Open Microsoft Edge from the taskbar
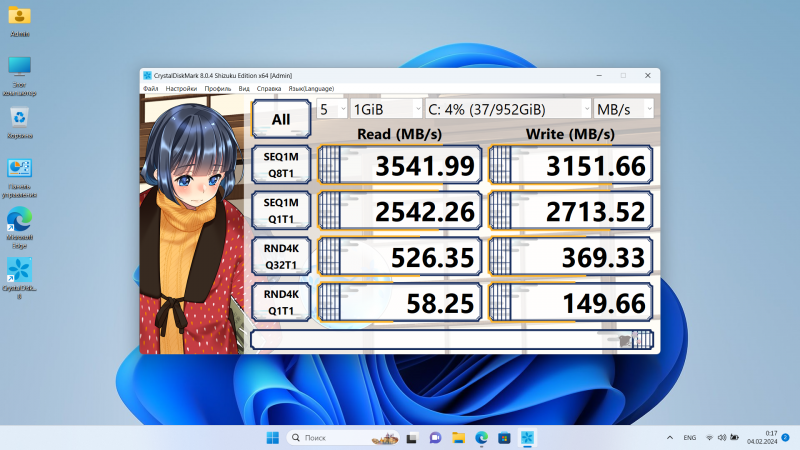Screen dimensions: 800x450 coord(481,438)
